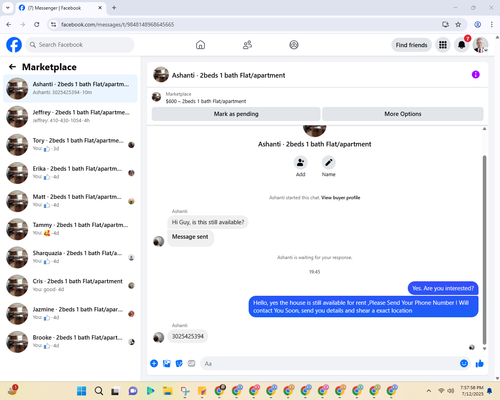
Task: Open the Facebook menu grid icon
Action: [x=443, y=45]
